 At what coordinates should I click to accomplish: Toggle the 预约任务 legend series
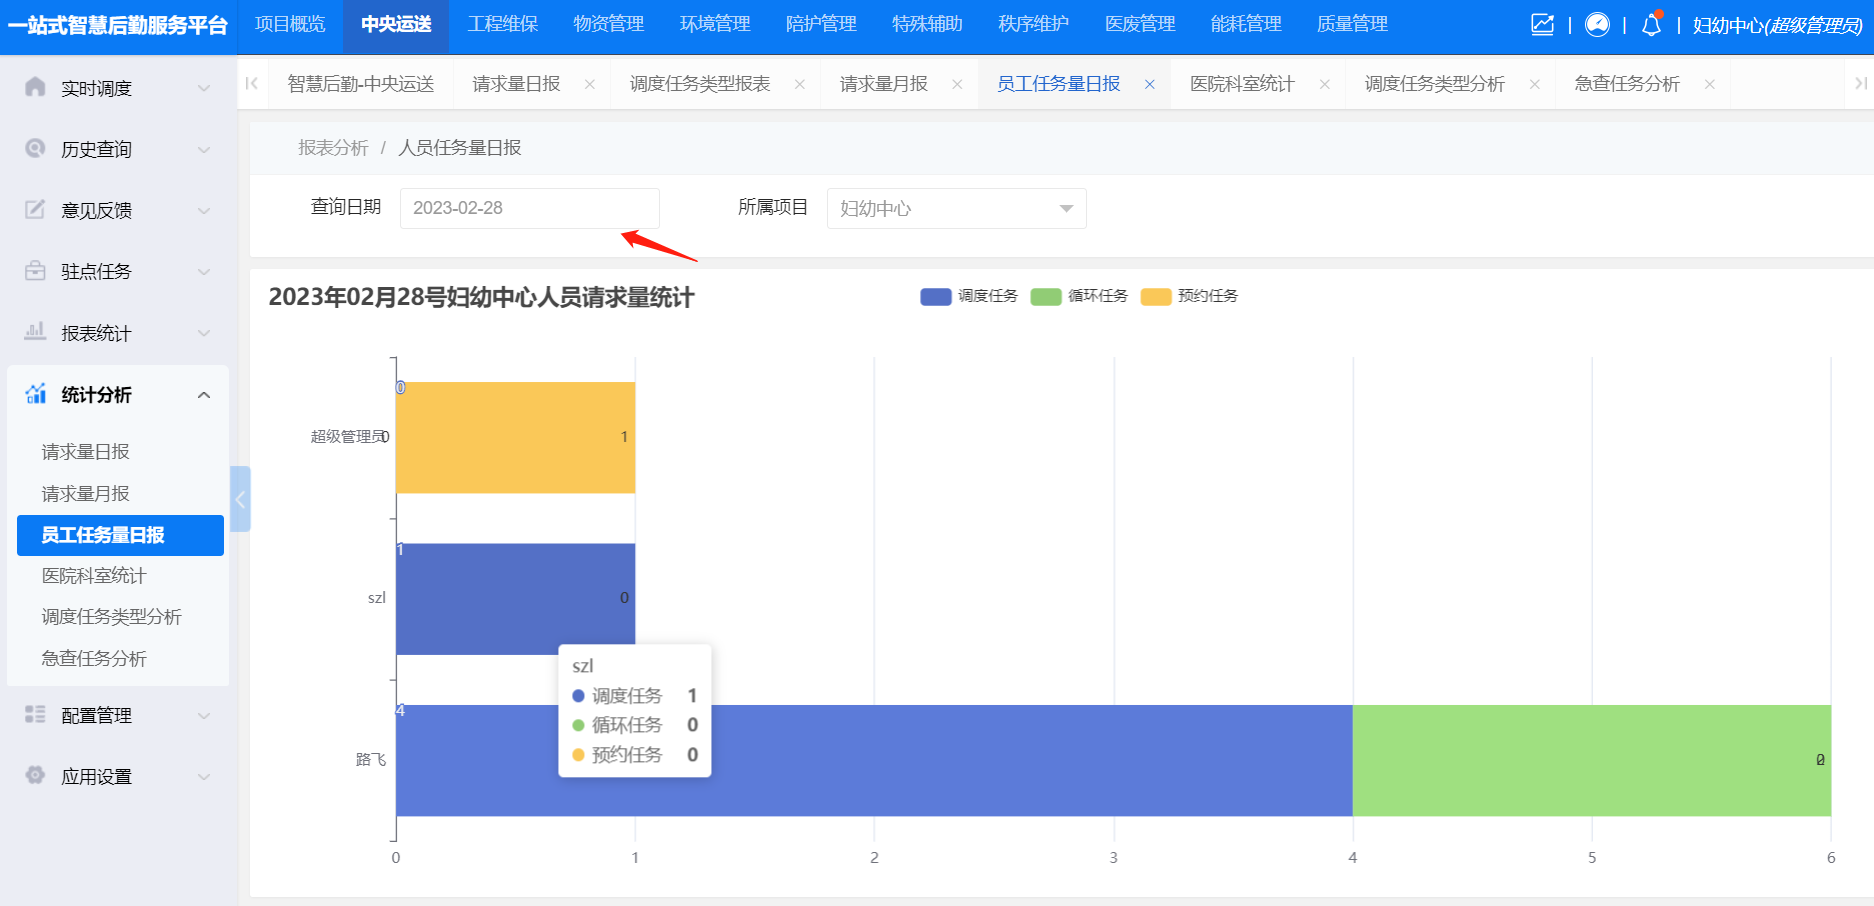1189,296
